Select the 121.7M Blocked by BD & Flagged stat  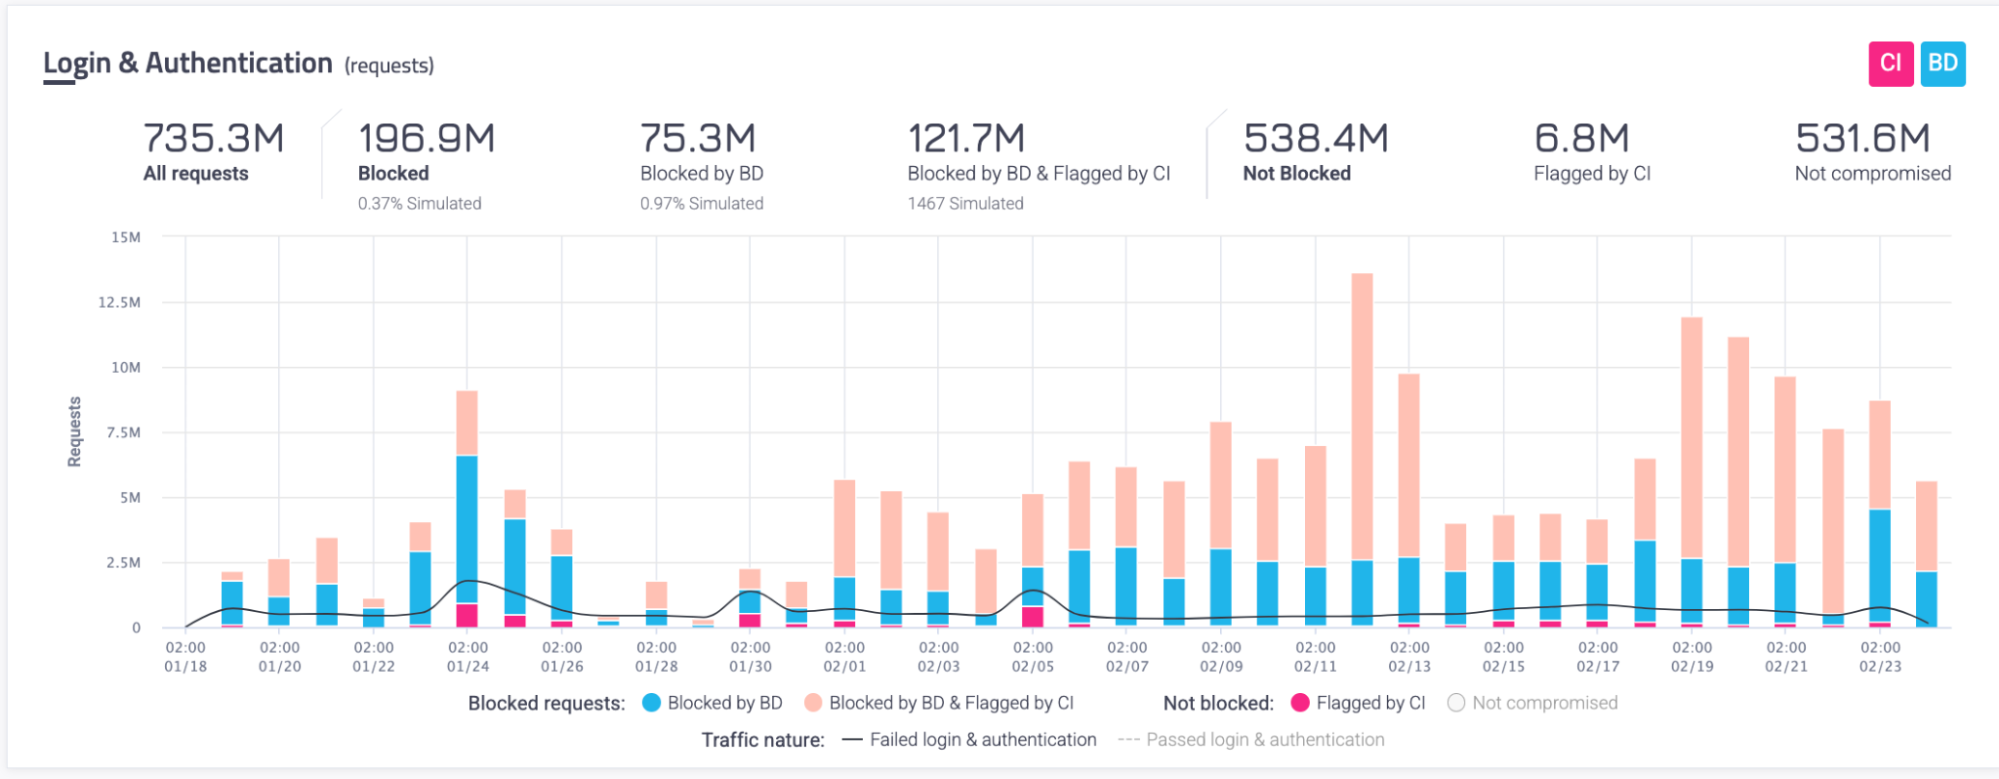click(1039, 166)
